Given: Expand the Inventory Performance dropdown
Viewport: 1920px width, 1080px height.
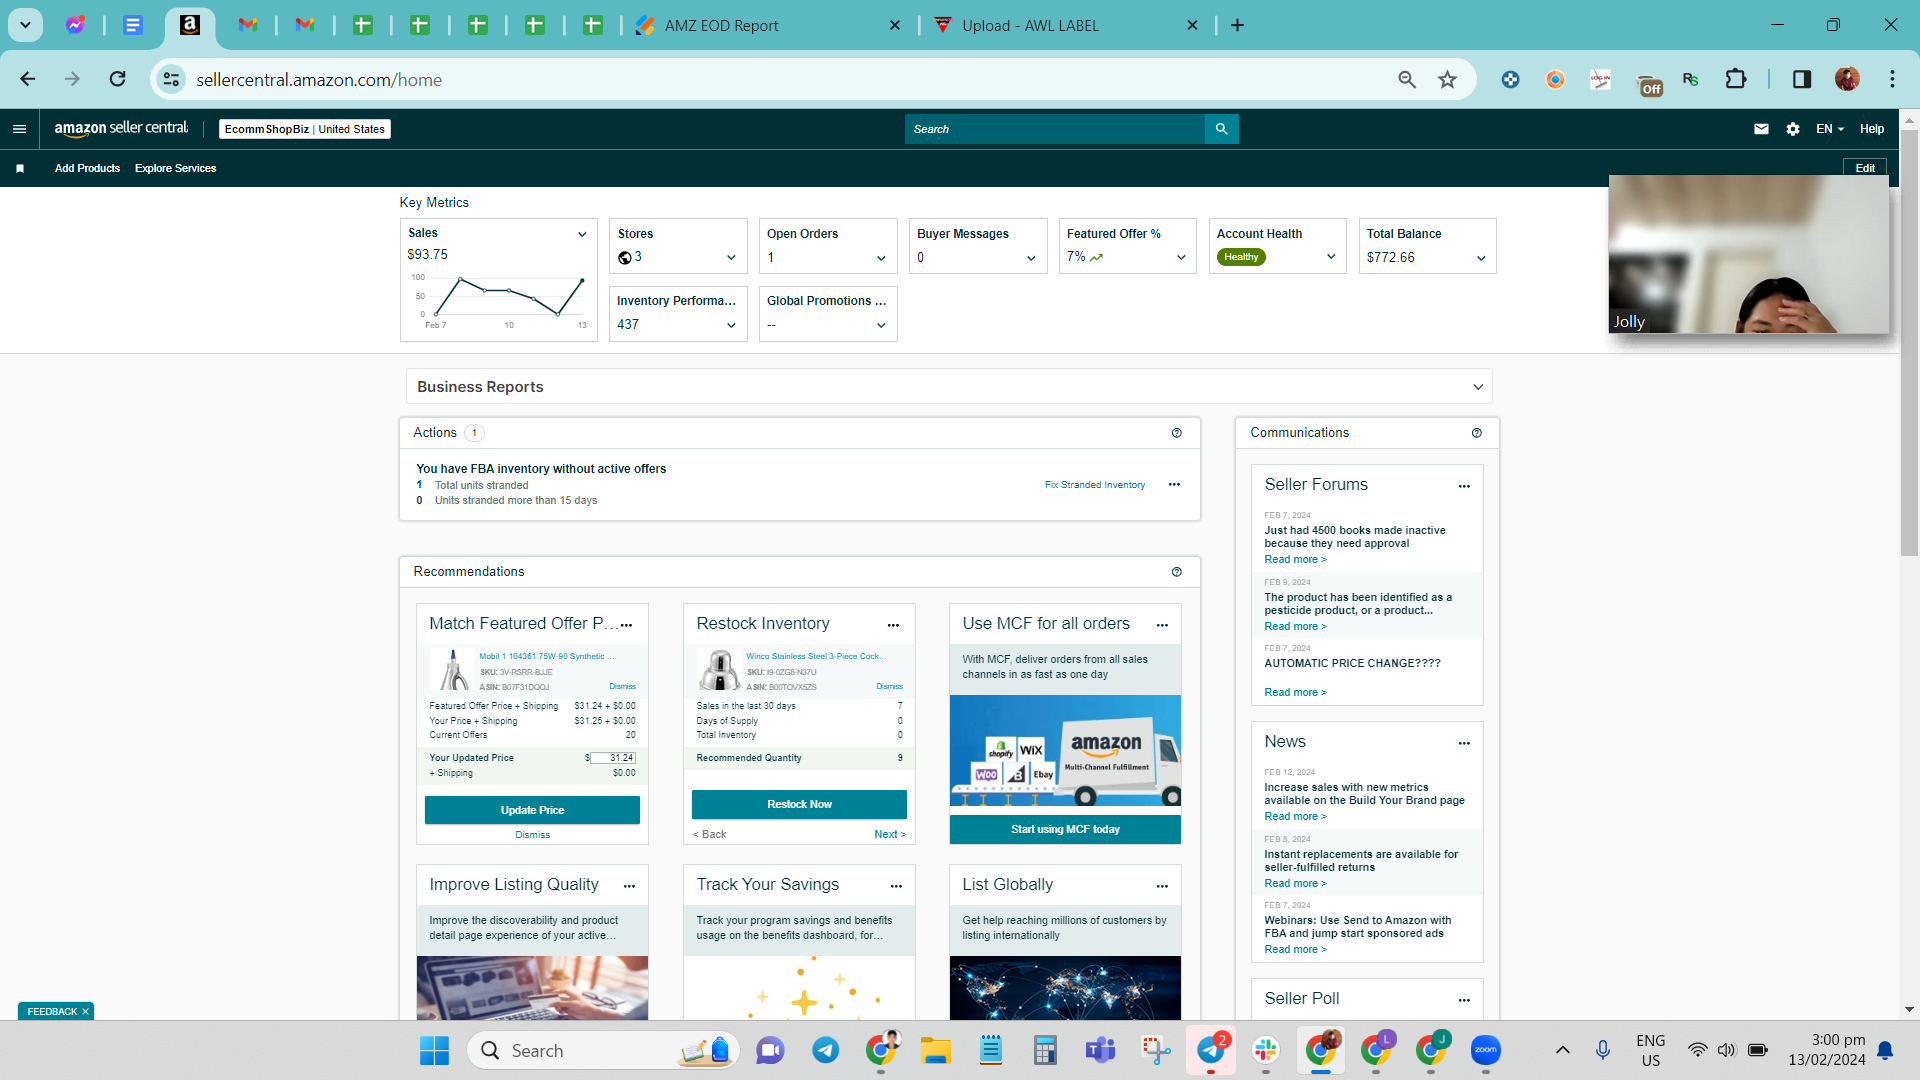Looking at the screenshot, I should click(x=731, y=325).
